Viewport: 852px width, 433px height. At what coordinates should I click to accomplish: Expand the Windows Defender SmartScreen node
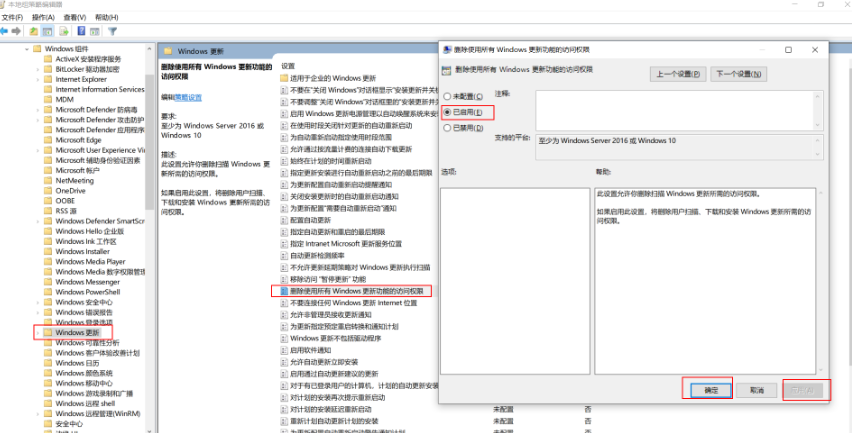click(x=37, y=221)
